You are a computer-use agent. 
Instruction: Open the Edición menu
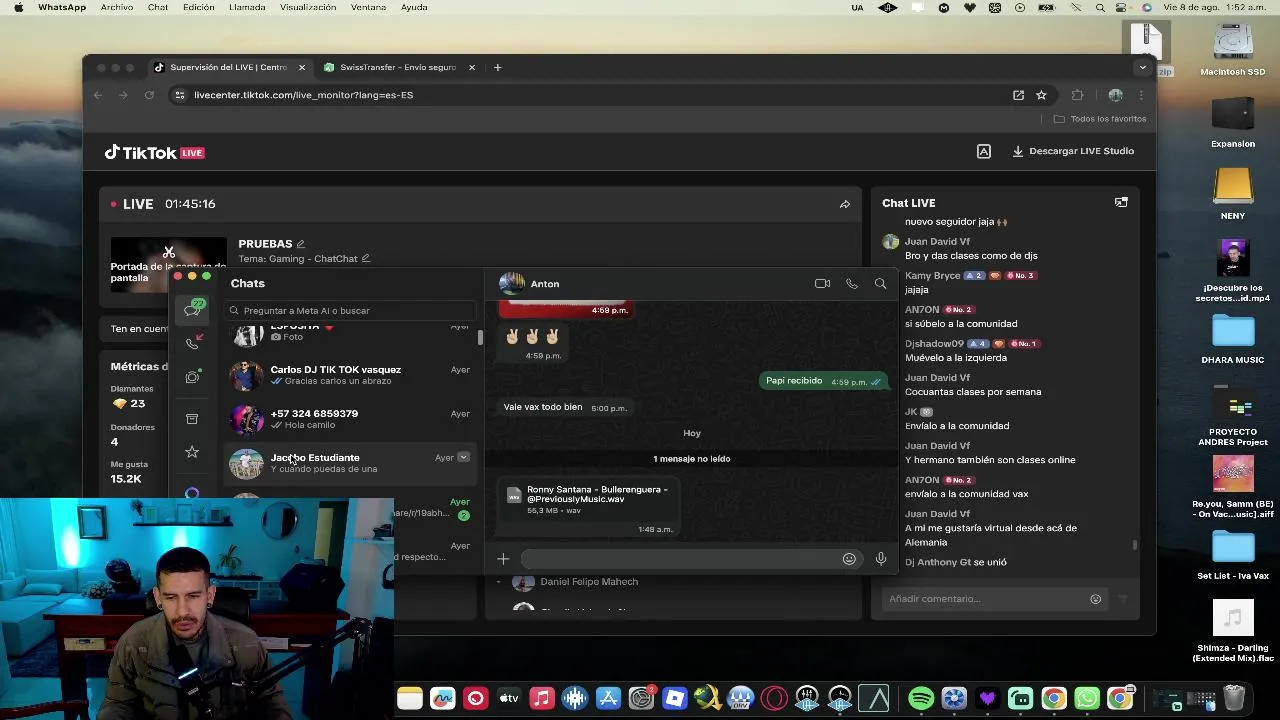point(198,7)
